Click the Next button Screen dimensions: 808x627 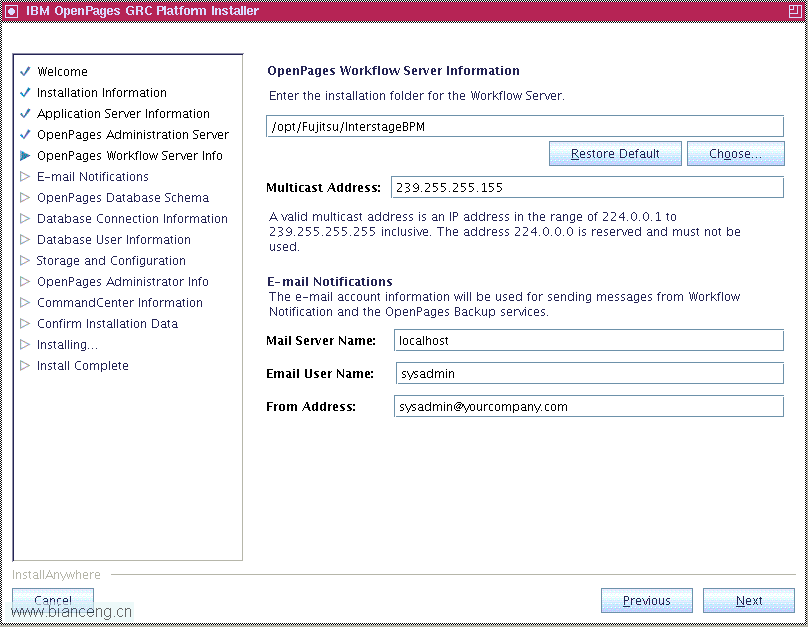749,601
